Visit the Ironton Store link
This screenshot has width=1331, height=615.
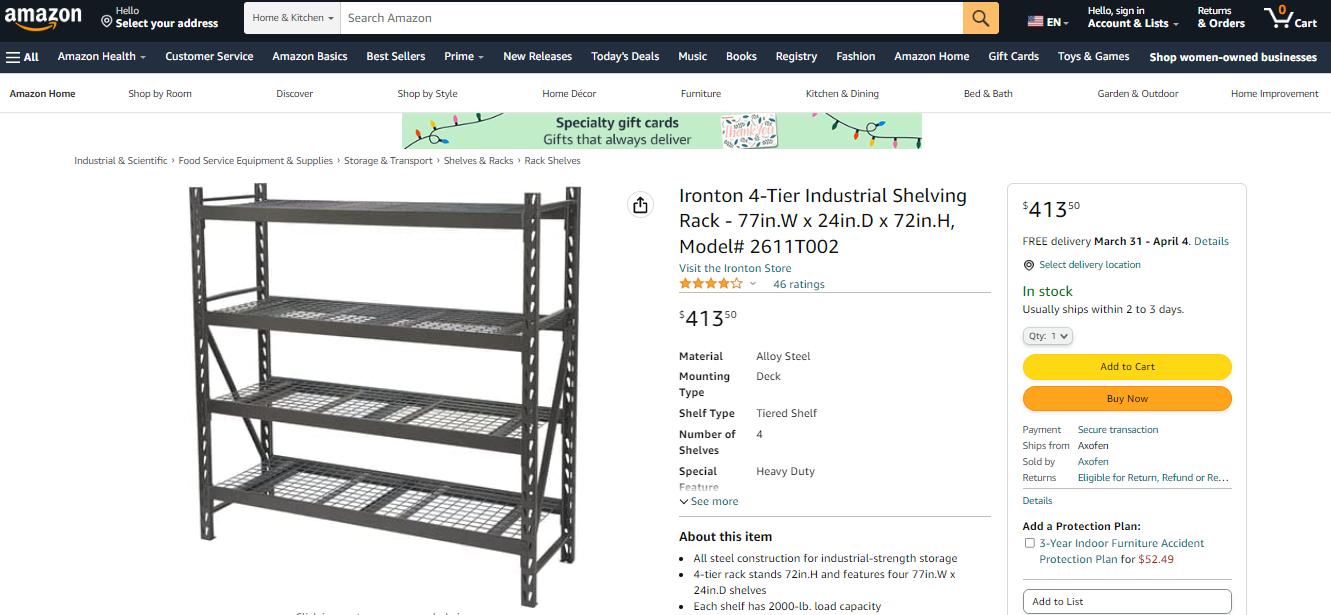point(735,268)
